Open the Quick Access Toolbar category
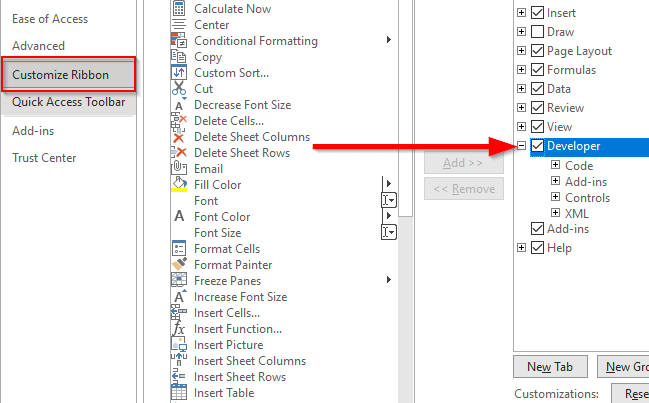Screen dimensions: 649x403 [x=68, y=101]
